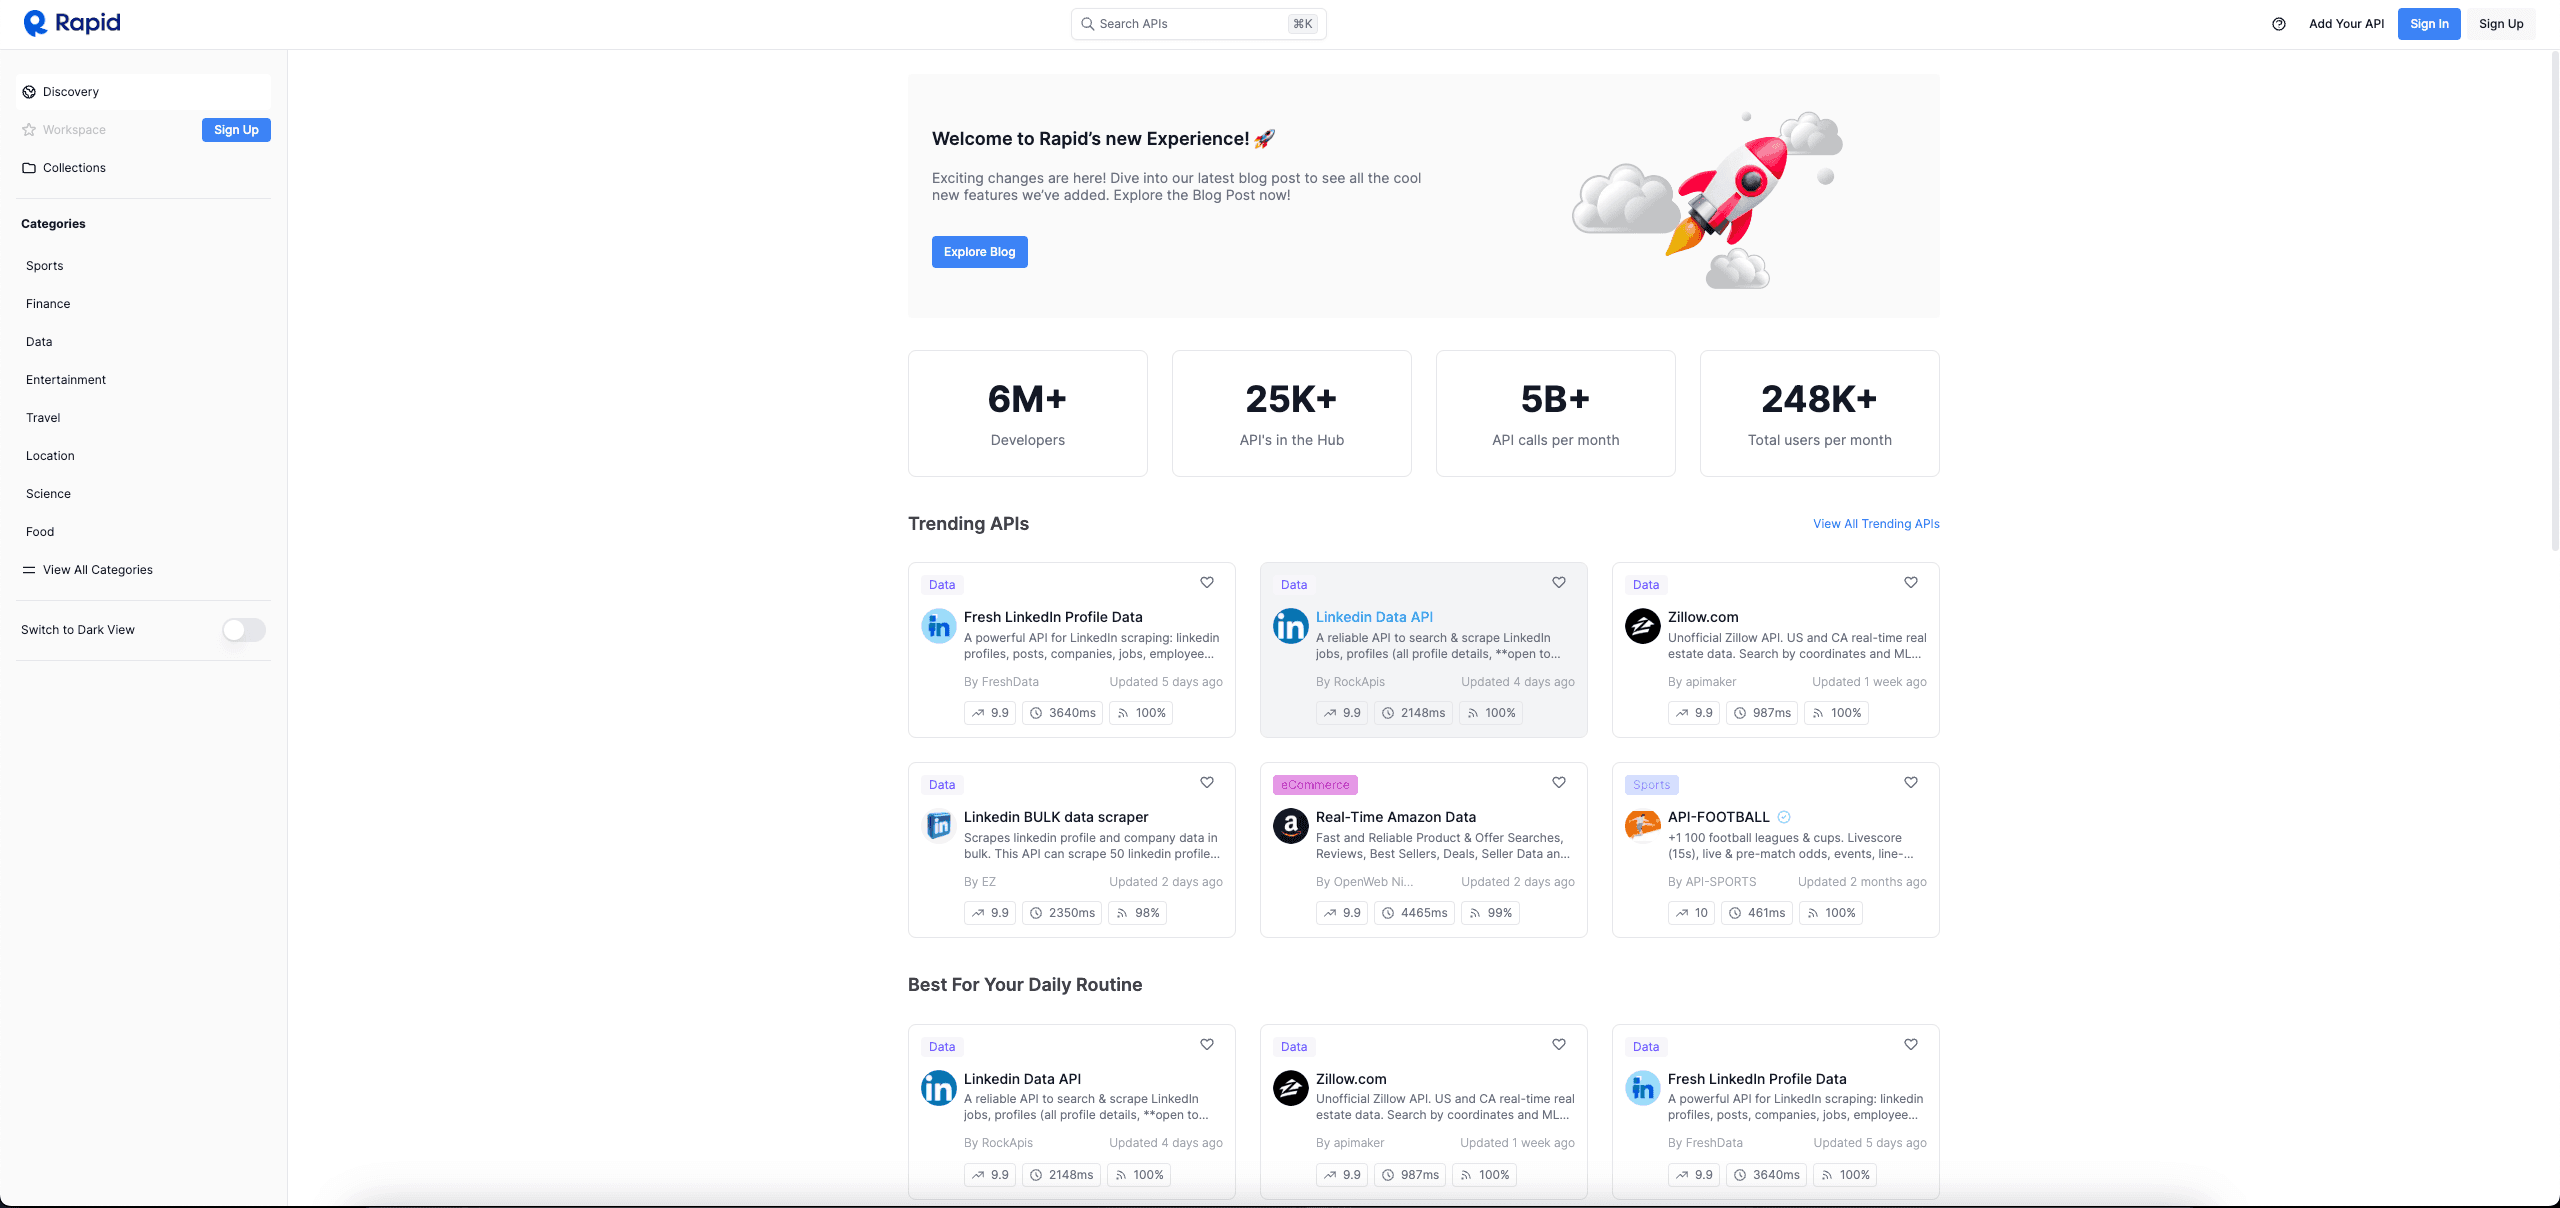2560x1208 pixels.
Task: Click the 6M+ Developers stat card
Action: click(x=1028, y=413)
